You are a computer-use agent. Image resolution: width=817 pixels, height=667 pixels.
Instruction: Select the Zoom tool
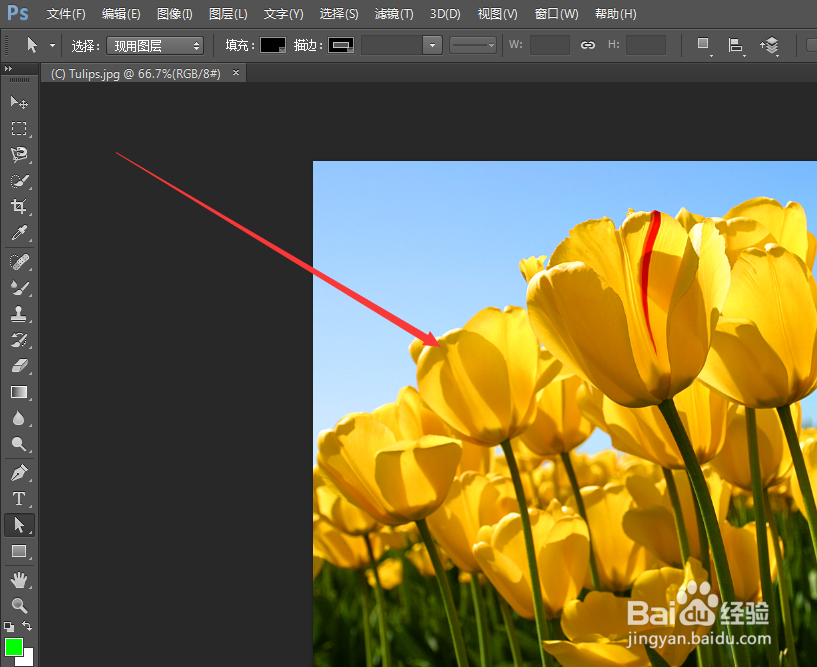pyautogui.click(x=19, y=605)
